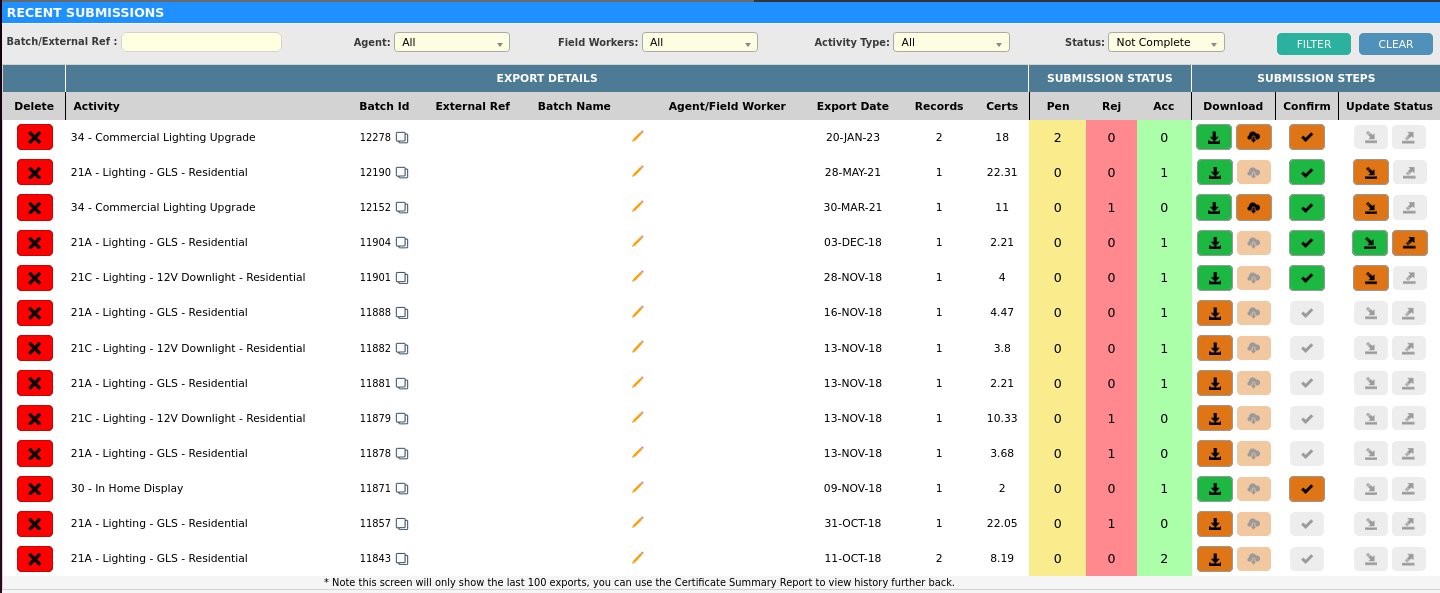Edit batch name for batch 12152
Image resolution: width=1440 pixels, height=593 pixels.
[x=637, y=207]
